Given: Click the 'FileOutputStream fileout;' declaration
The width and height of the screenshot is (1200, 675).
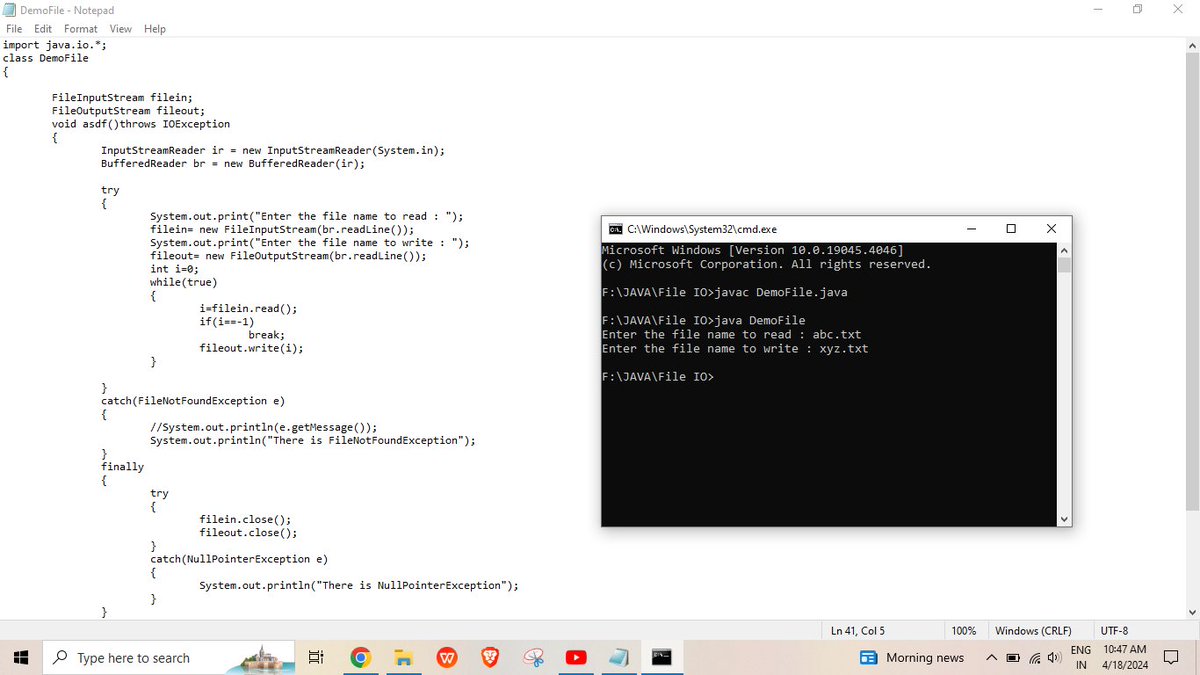Looking at the screenshot, I should [127, 111].
